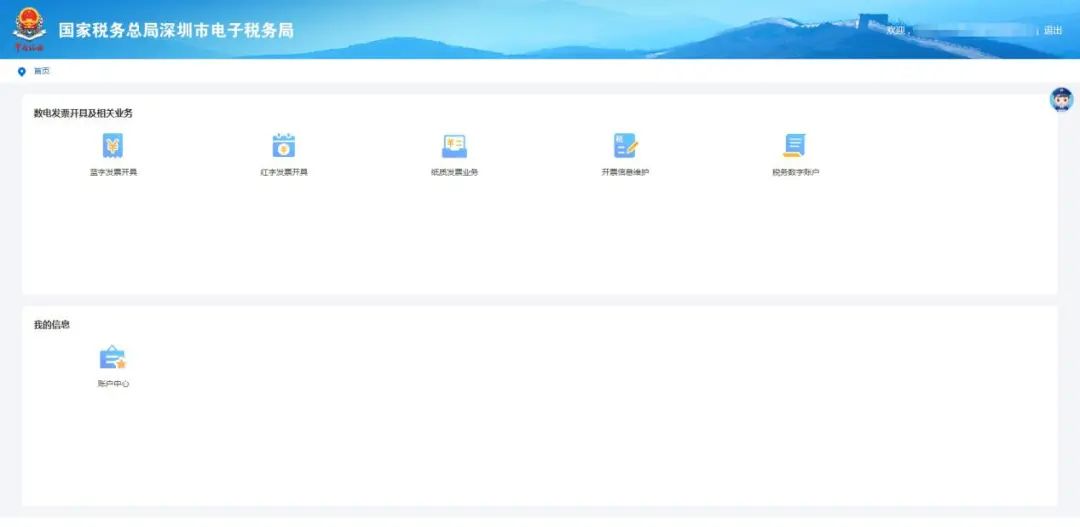Open the 蓝字发票开具 blue invoice icon

[113, 146]
